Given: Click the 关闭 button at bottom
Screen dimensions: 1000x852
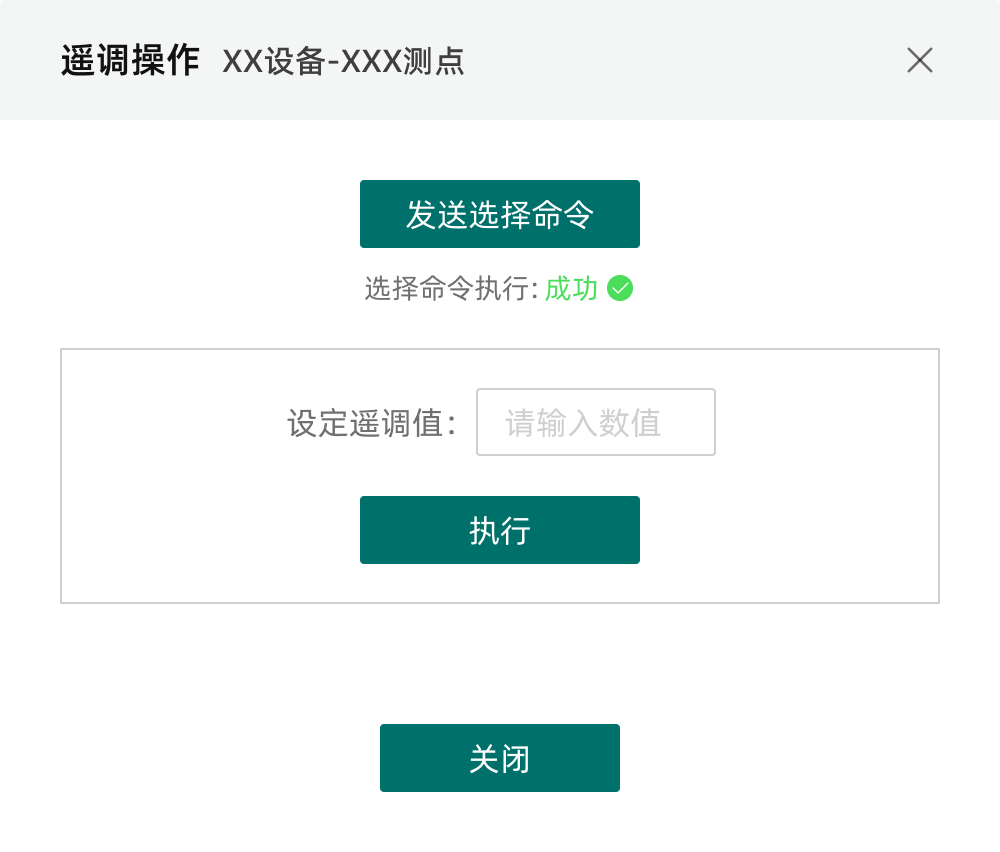Looking at the screenshot, I should [x=499, y=758].
